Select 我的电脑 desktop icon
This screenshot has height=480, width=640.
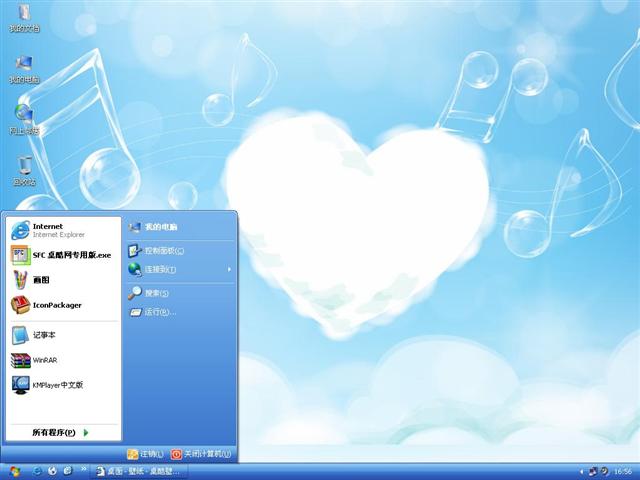(24, 68)
